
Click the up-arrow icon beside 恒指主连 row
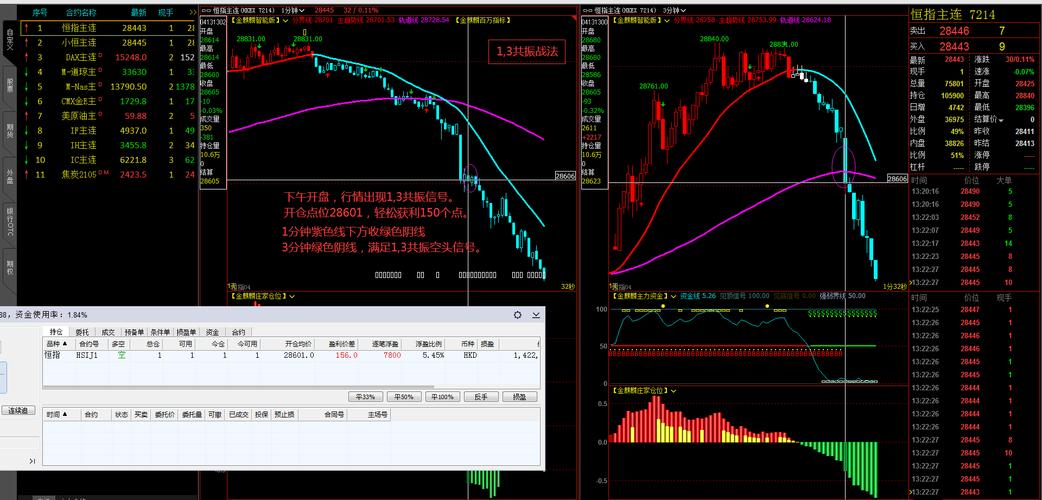(x=26, y=28)
